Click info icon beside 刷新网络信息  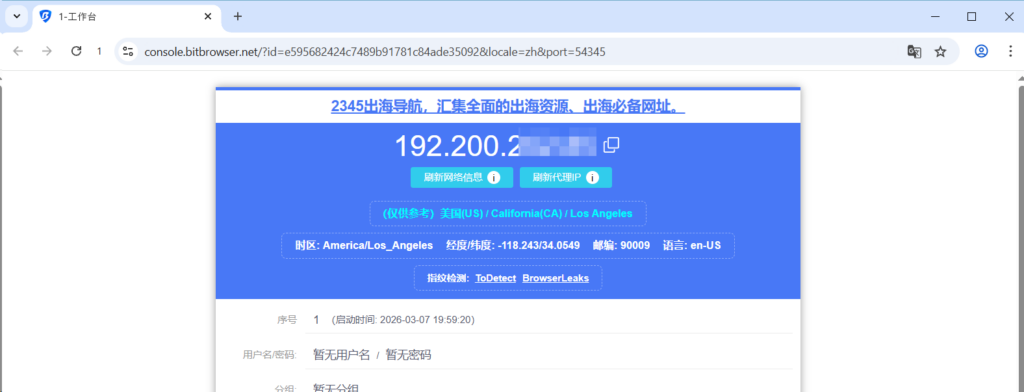494,178
